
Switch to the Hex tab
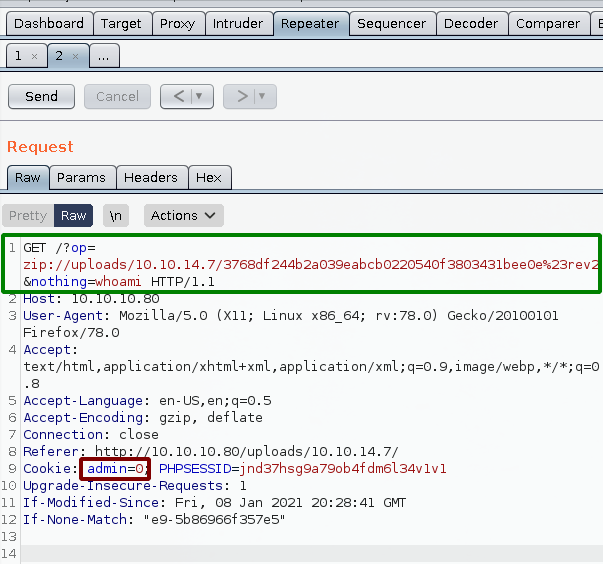(209, 178)
